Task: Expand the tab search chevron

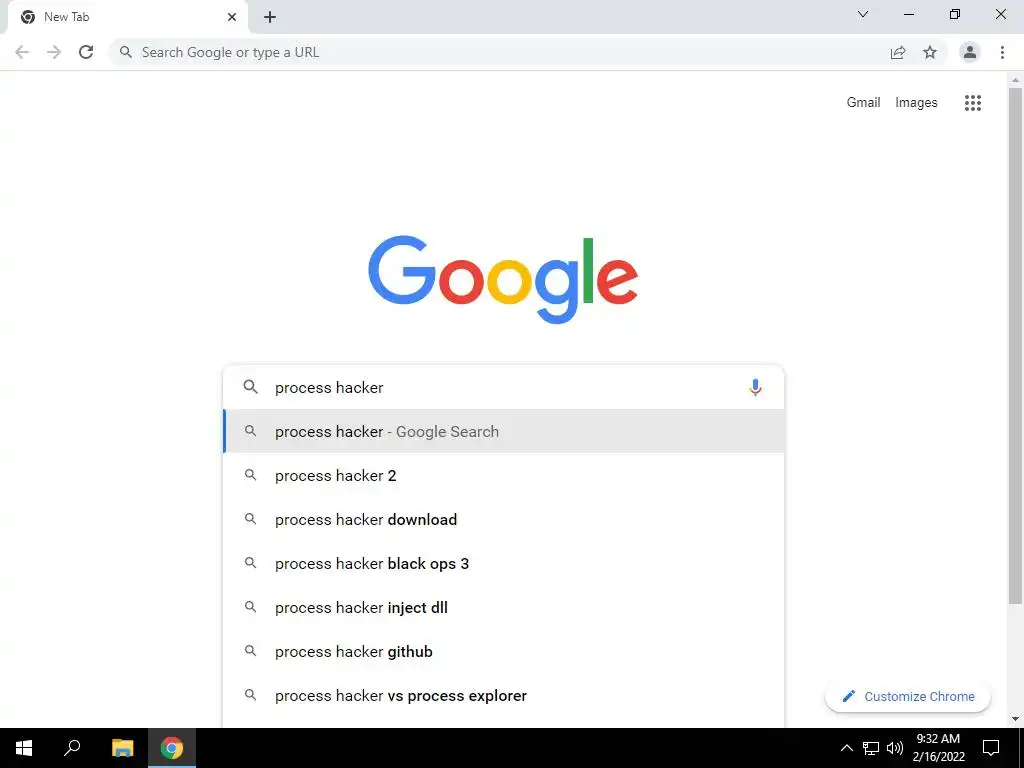Action: [863, 14]
